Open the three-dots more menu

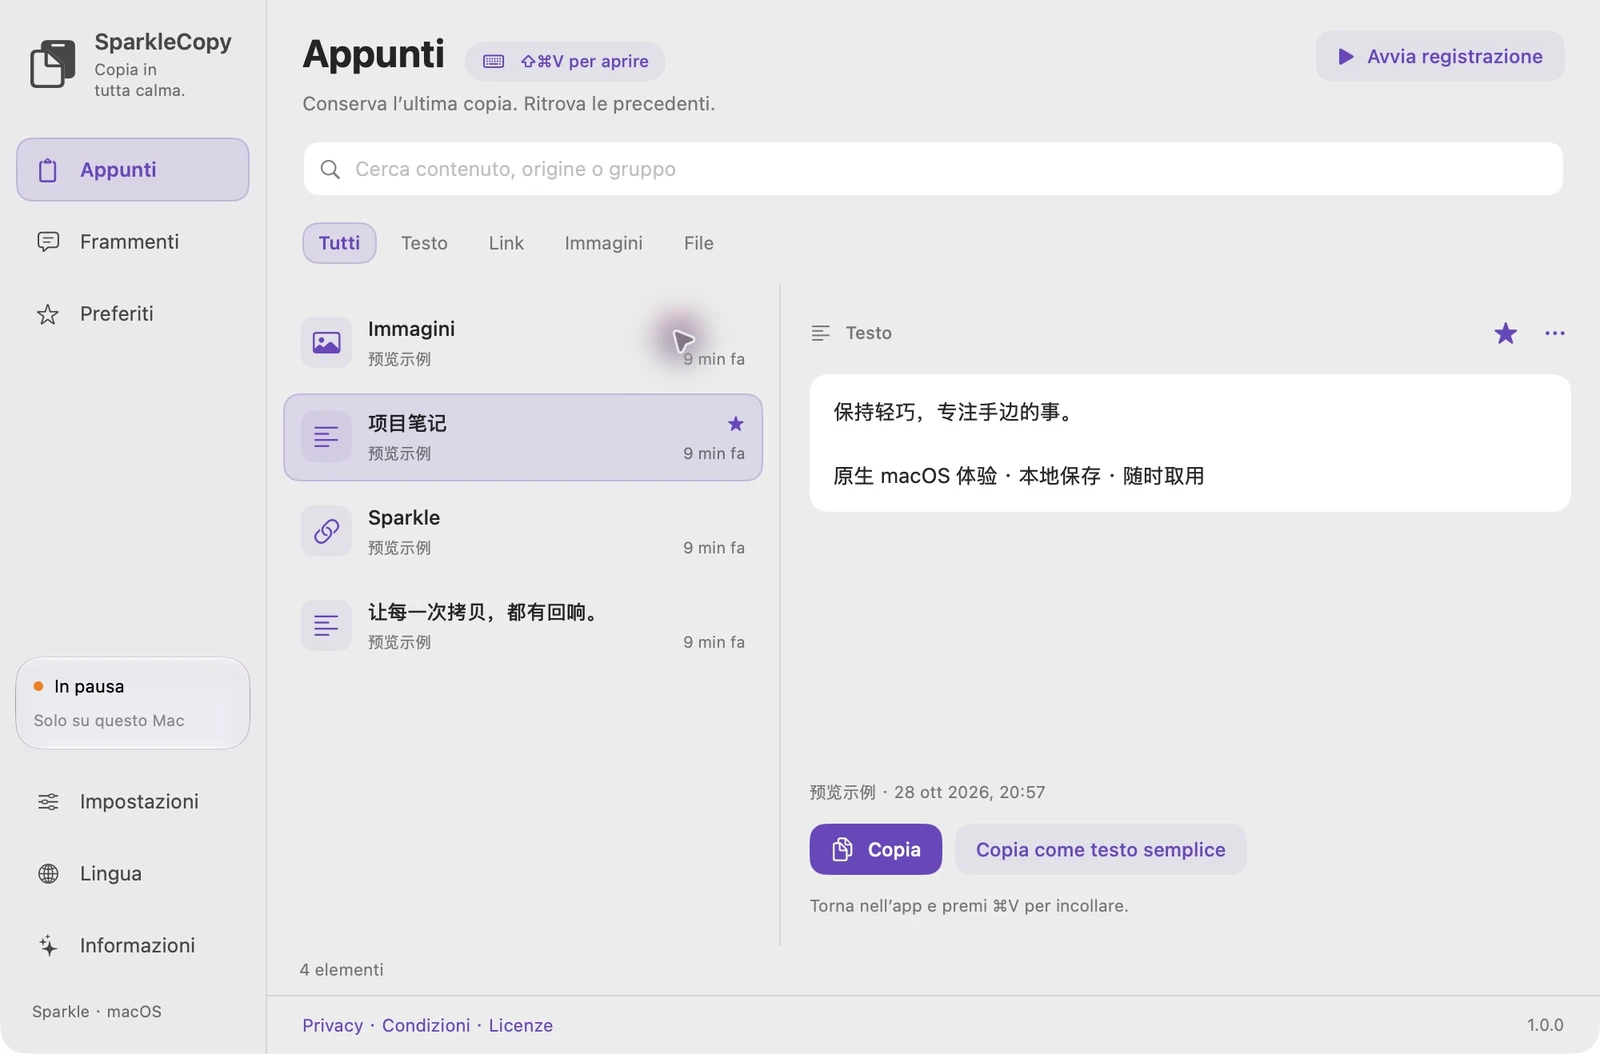1554,333
